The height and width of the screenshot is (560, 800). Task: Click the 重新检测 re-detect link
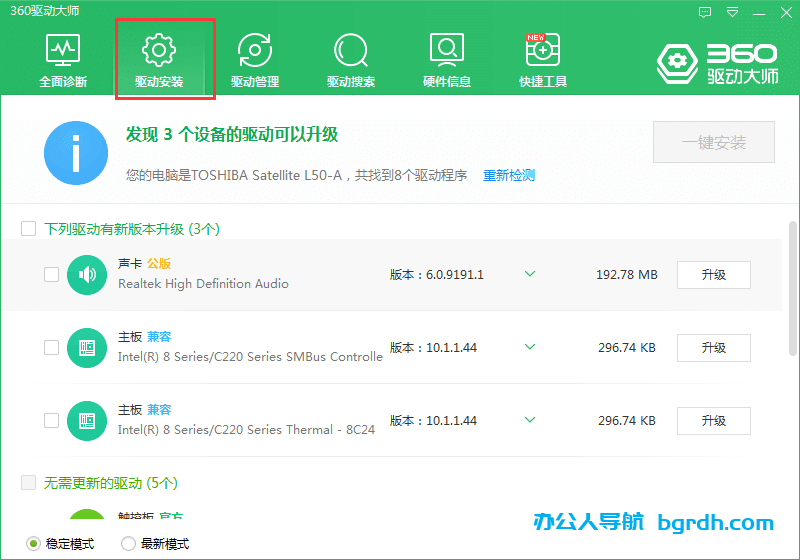509,175
